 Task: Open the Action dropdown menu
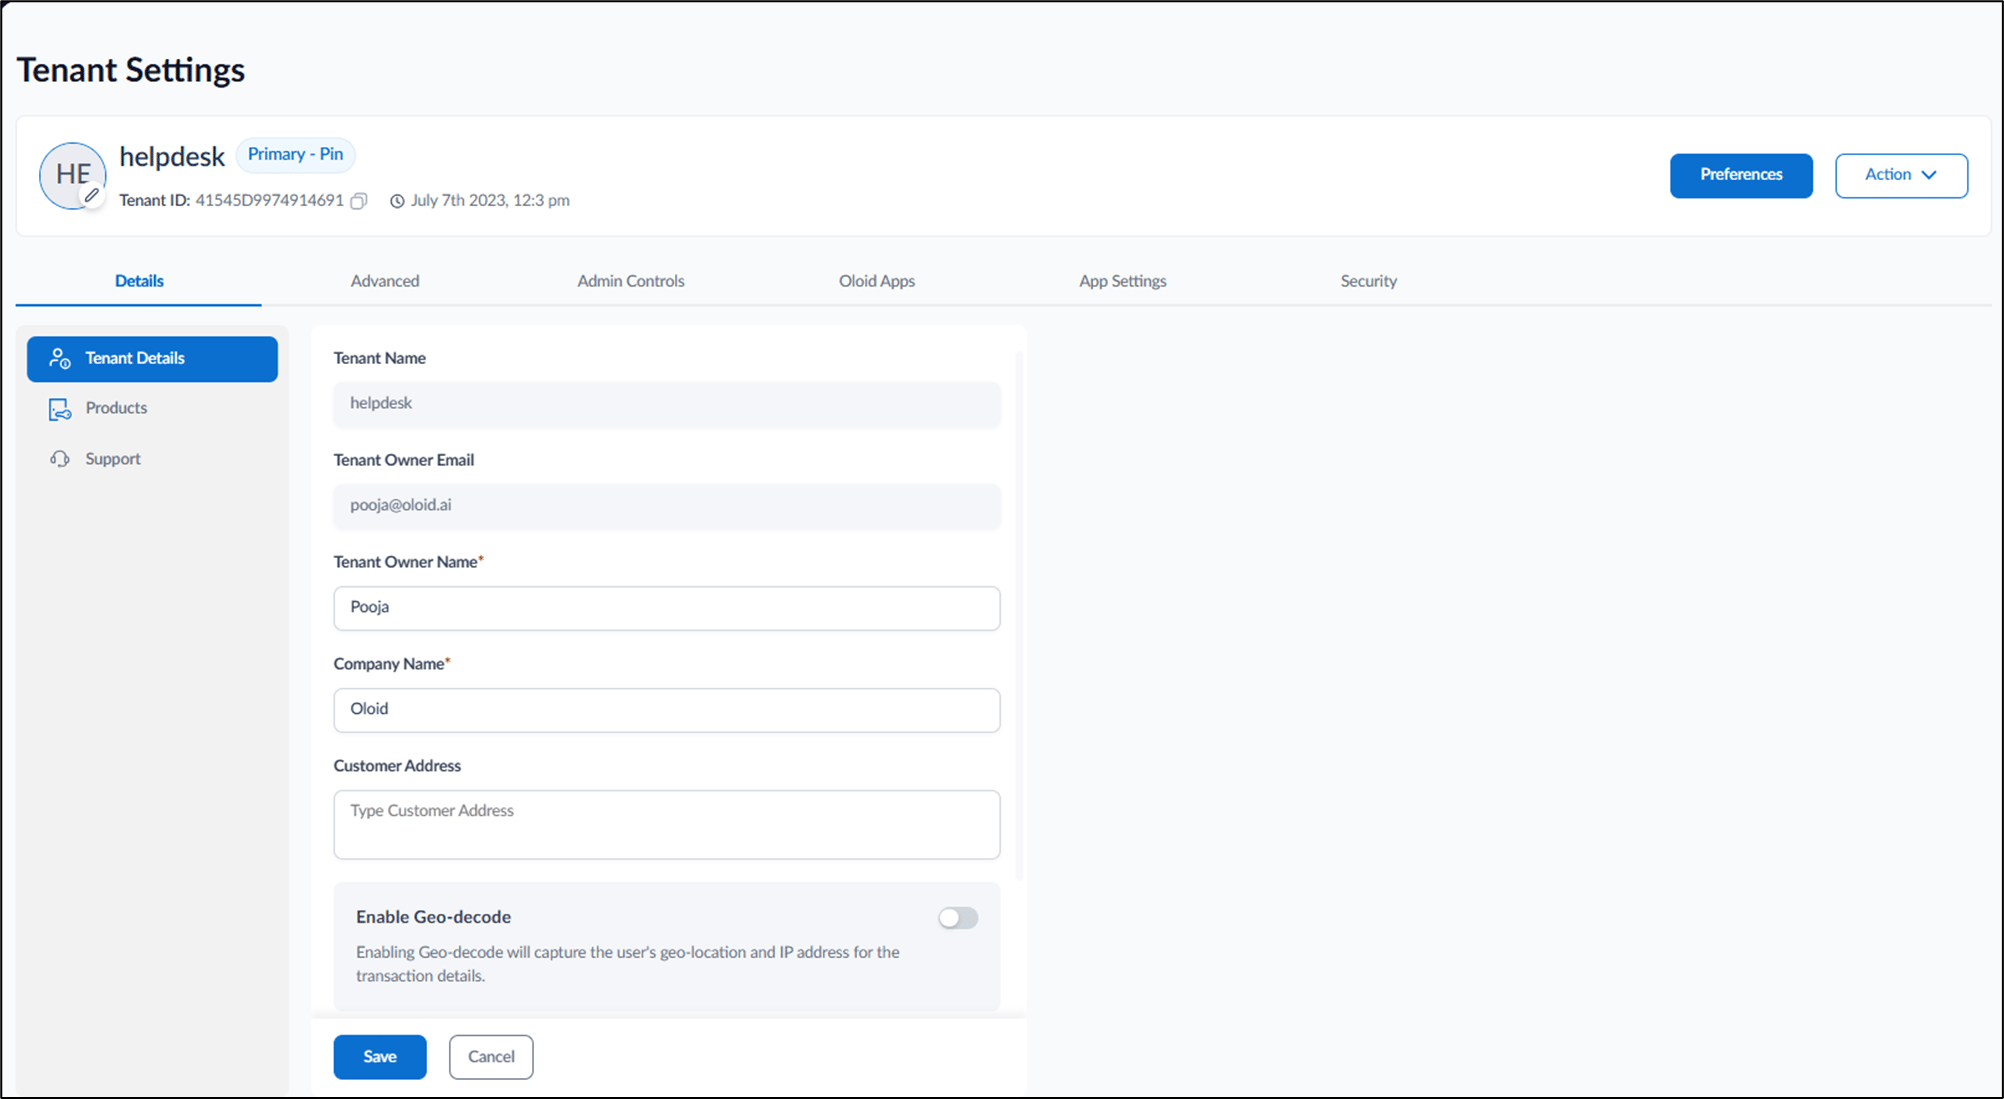pos(1901,175)
